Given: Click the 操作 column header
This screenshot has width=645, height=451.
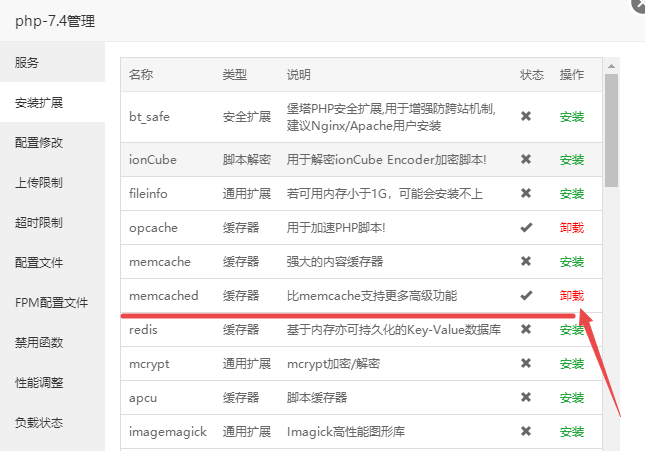Looking at the screenshot, I should pyautogui.click(x=572, y=74).
